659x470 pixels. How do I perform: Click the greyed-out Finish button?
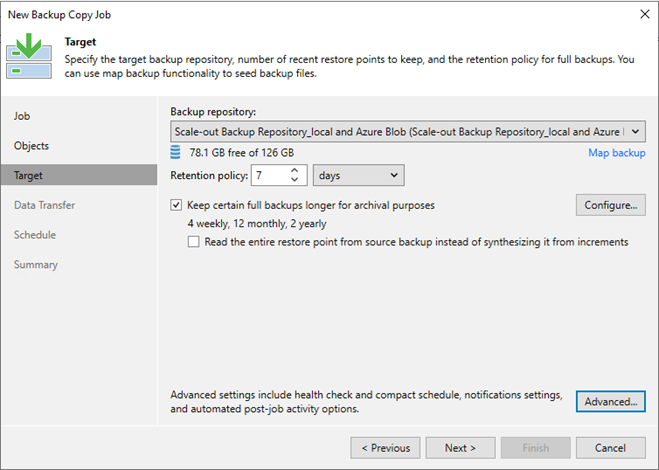(x=535, y=448)
